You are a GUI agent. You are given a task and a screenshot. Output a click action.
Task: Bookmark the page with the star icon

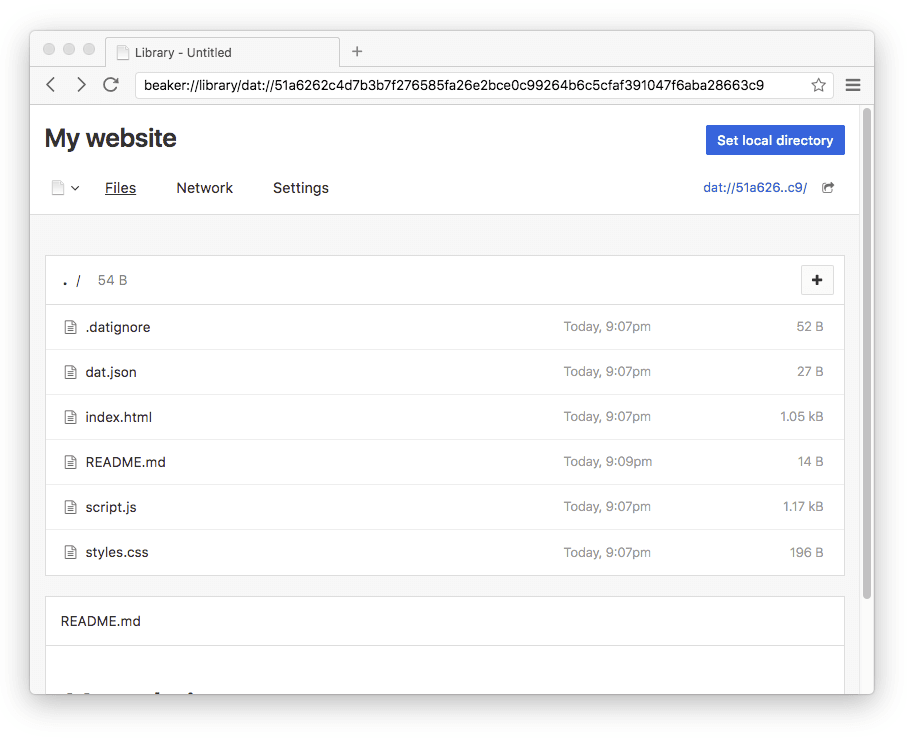point(818,86)
